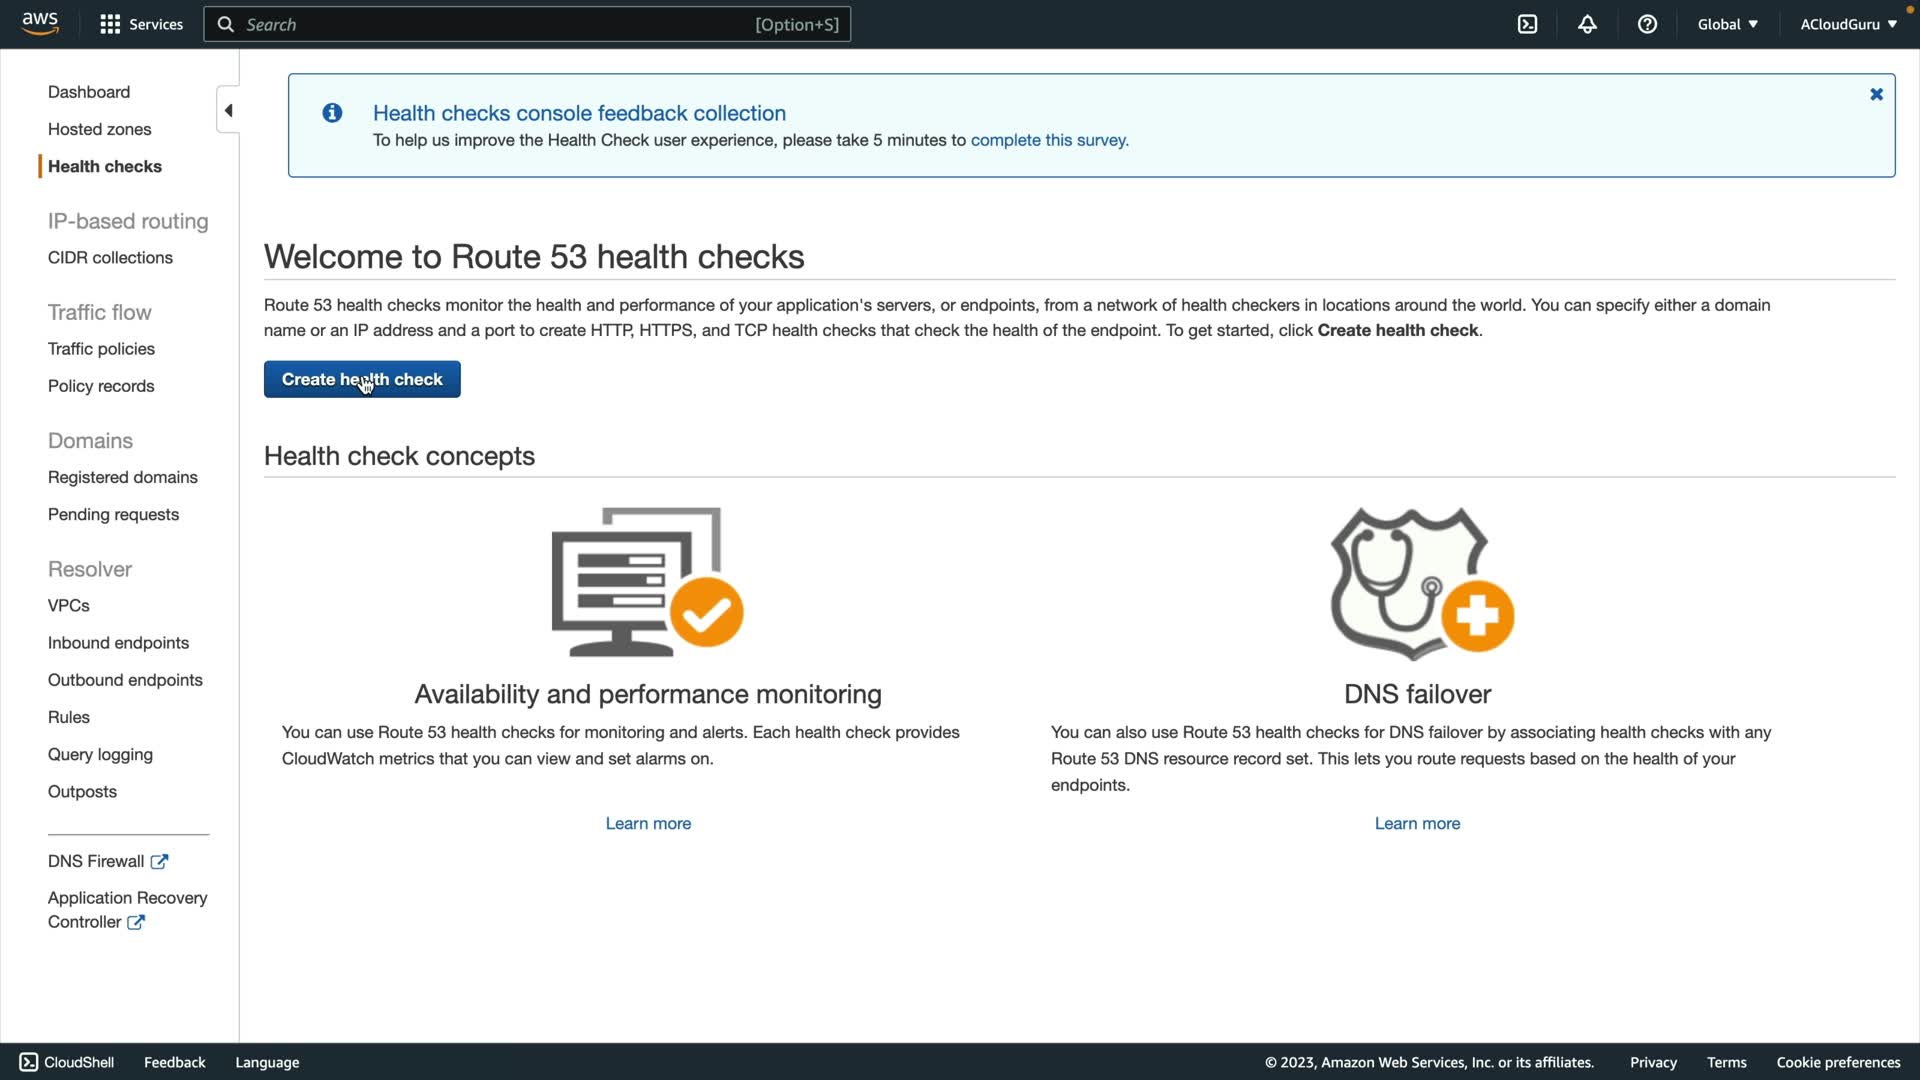The width and height of the screenshot is (1920, 1080).
Task: Click the info icon in banner
Action: (332, 113)
